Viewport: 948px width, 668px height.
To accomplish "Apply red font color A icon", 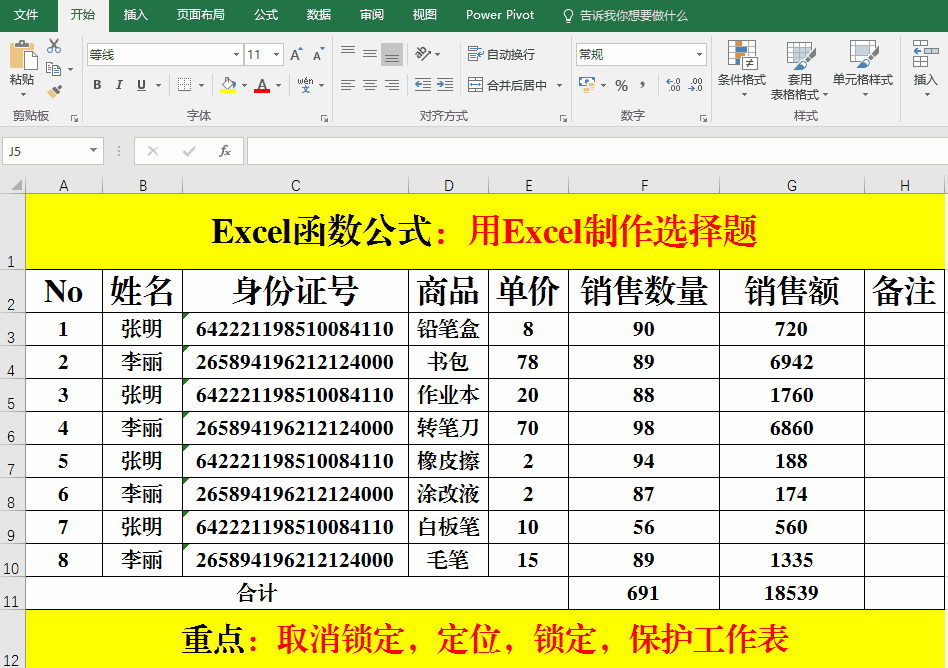I will click(x=262, y=85).
